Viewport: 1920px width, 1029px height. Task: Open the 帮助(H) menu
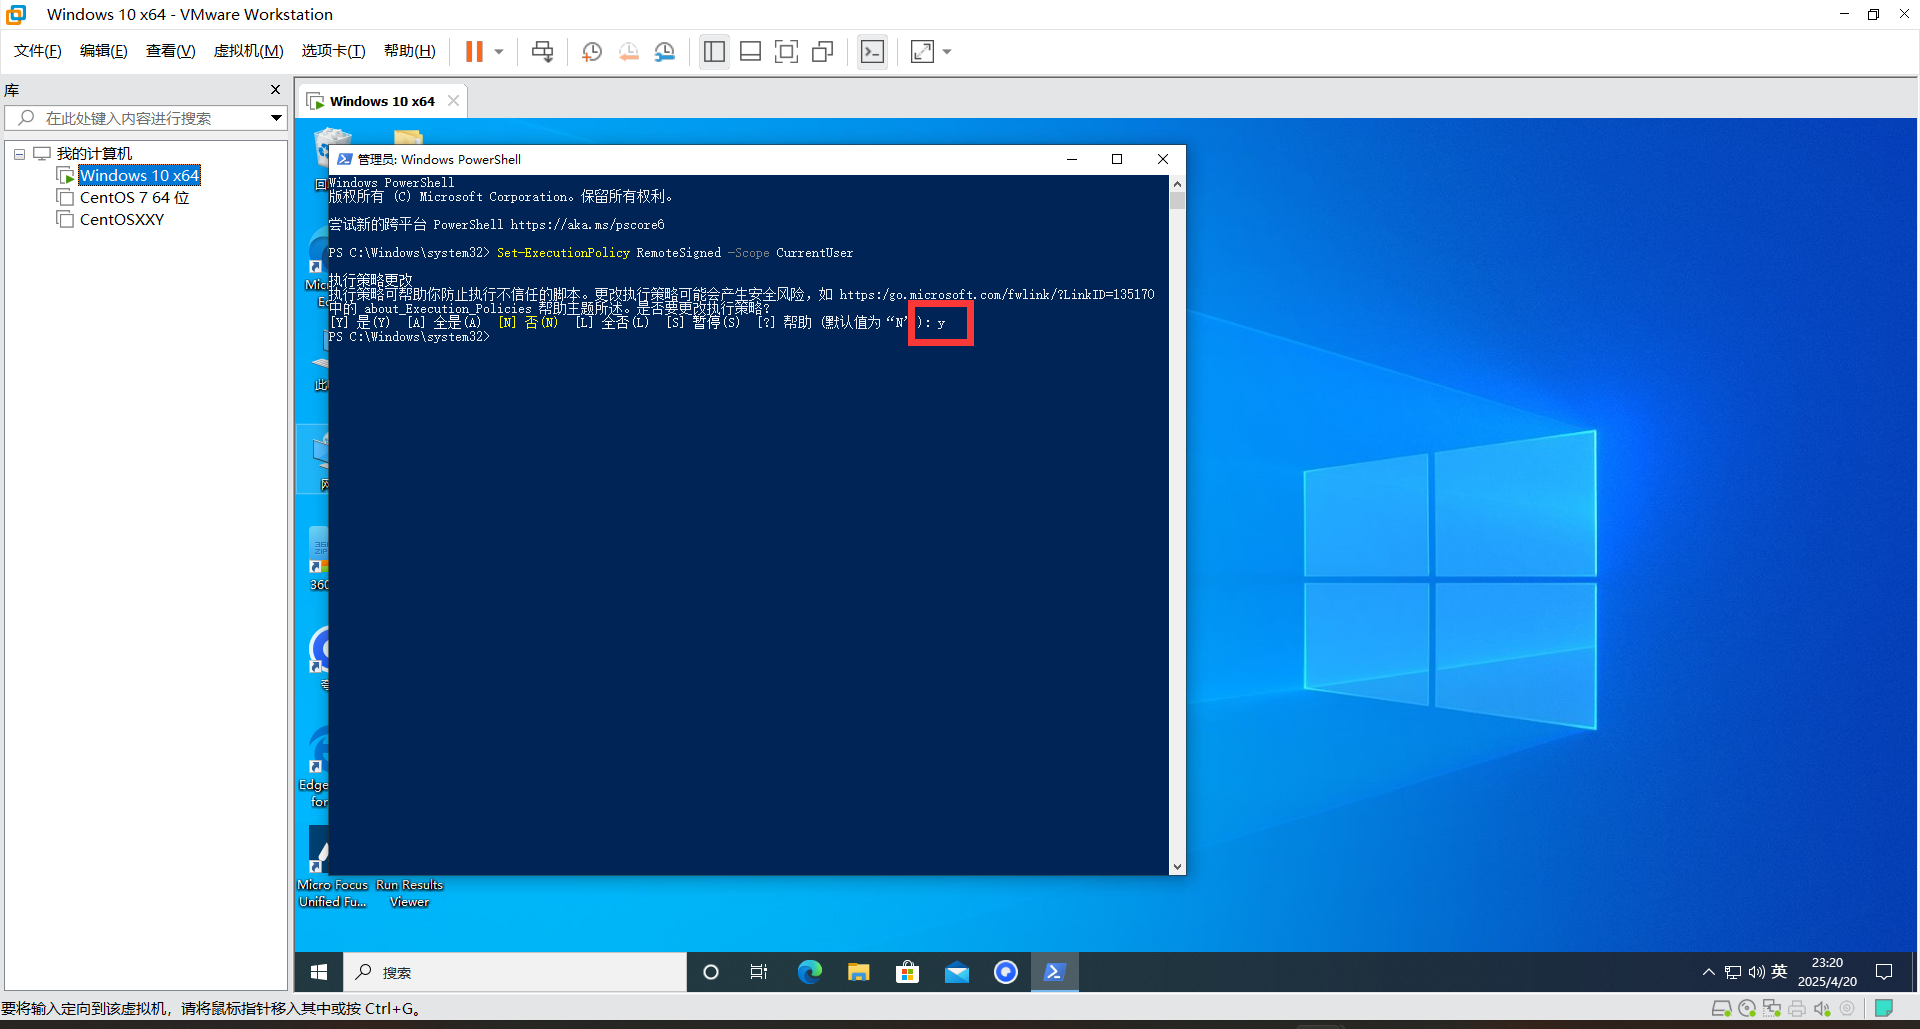click(x=410, y=51)
